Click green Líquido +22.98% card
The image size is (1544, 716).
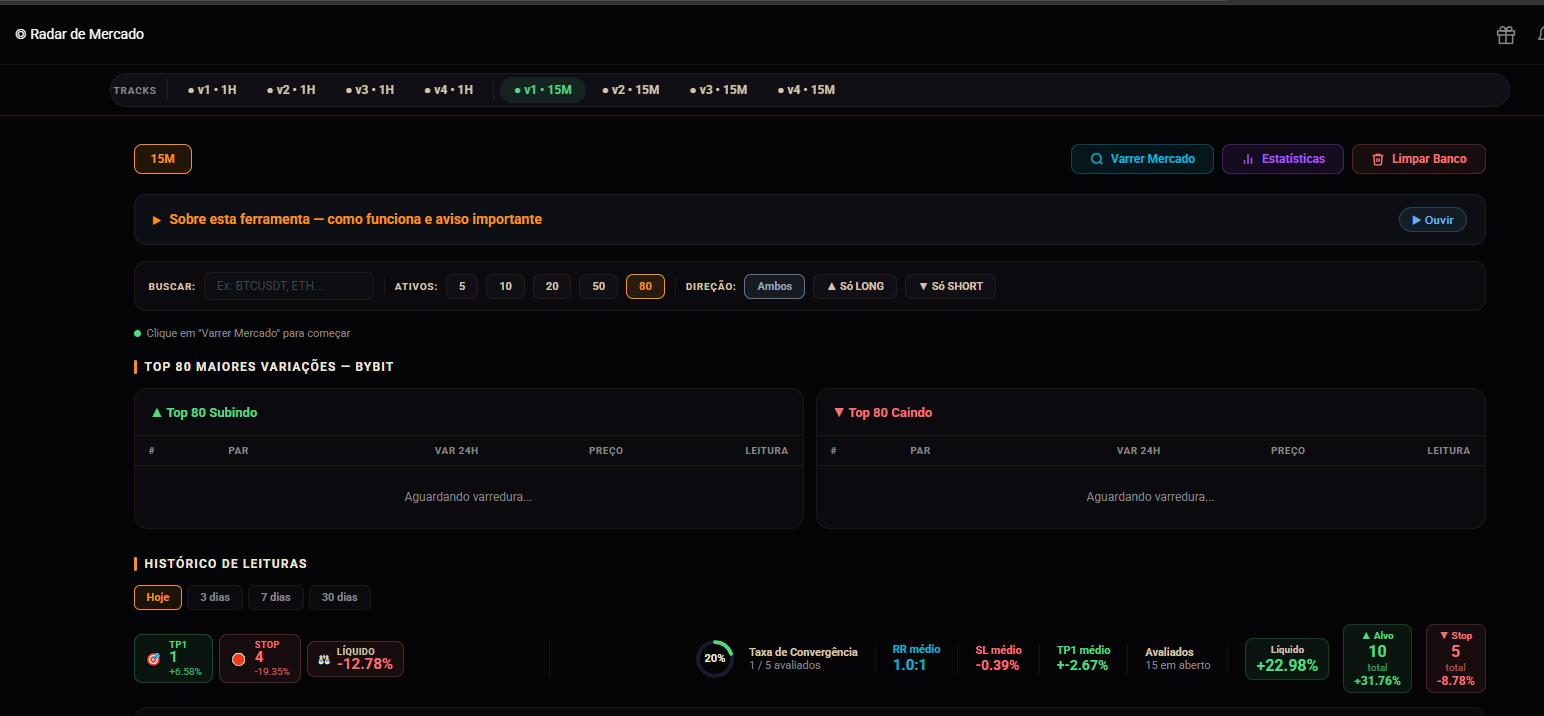pyautogui.click(x=1287, y=659)
